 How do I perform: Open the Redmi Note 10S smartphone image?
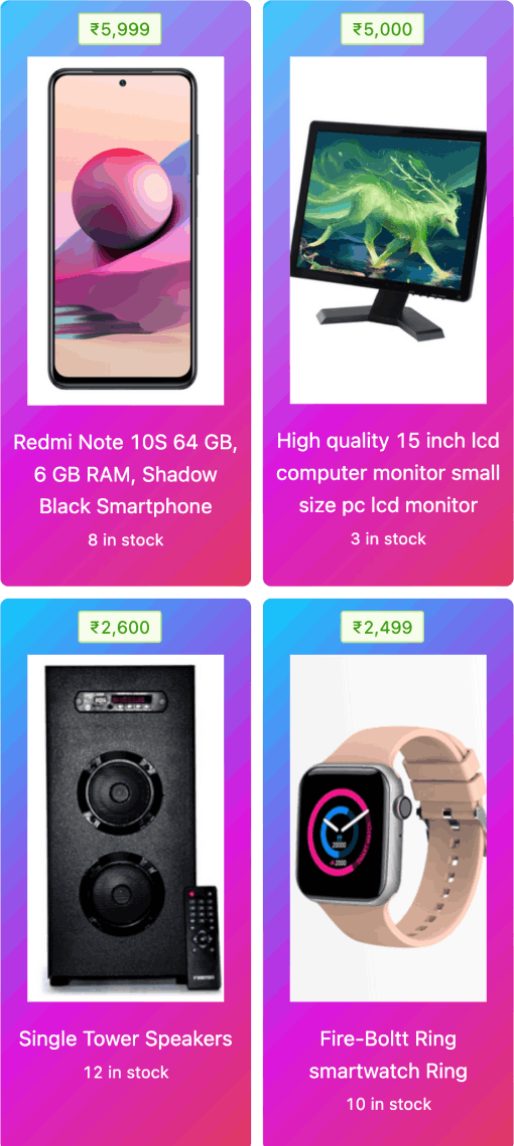coord(126,230)
